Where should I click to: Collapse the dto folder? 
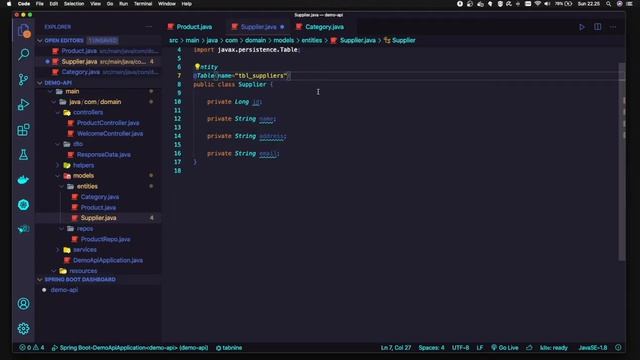coord(58,144)
